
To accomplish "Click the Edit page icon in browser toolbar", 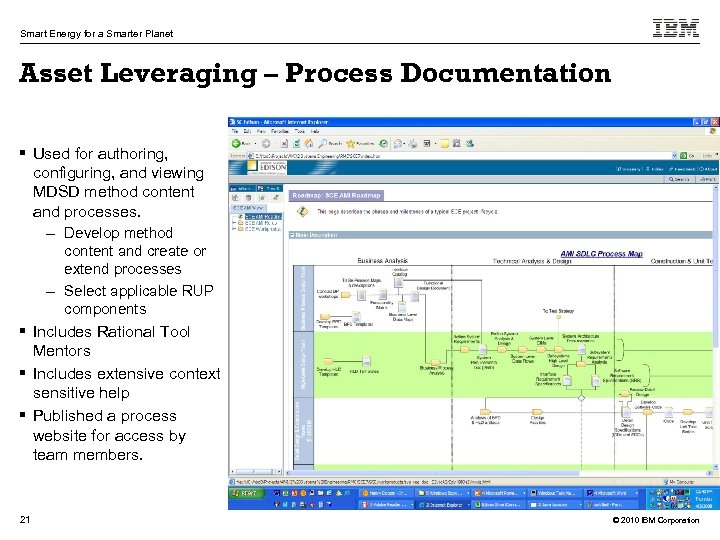I will coord(427,144).
